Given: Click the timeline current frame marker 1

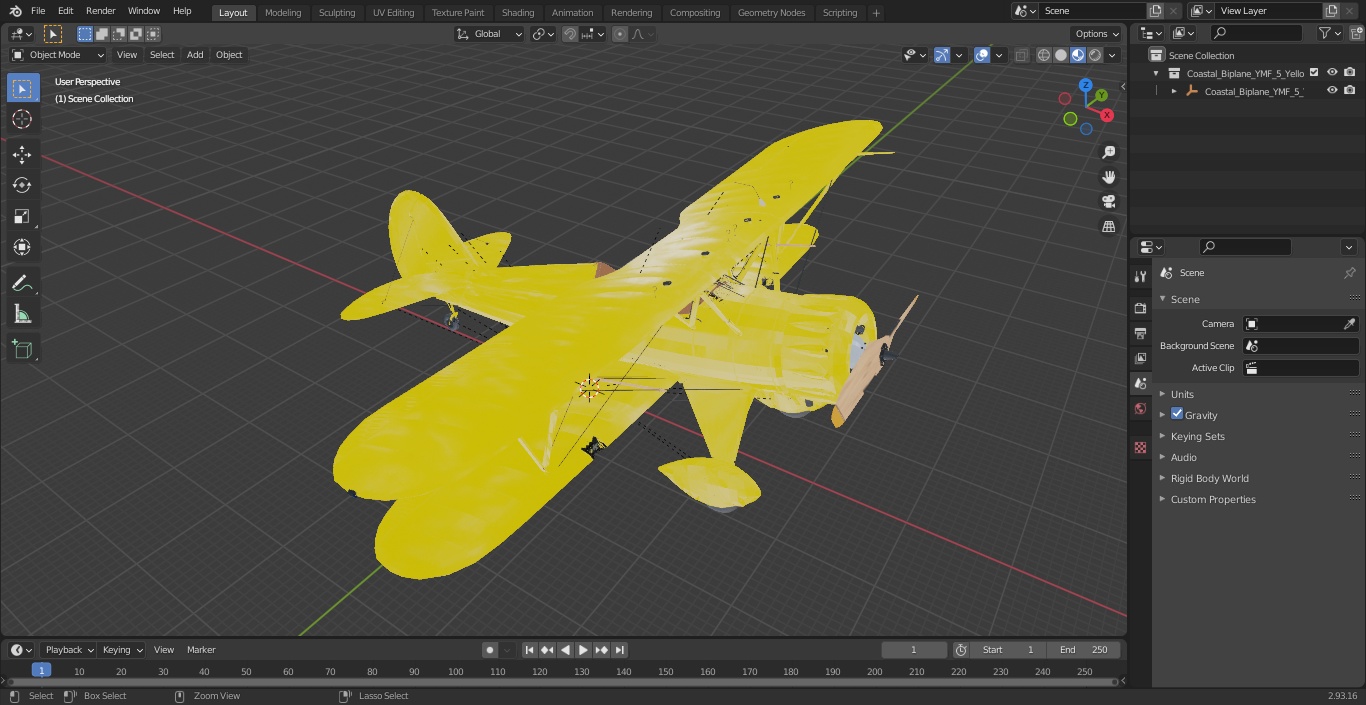Looking at the screenshot, I should (41, 671).
